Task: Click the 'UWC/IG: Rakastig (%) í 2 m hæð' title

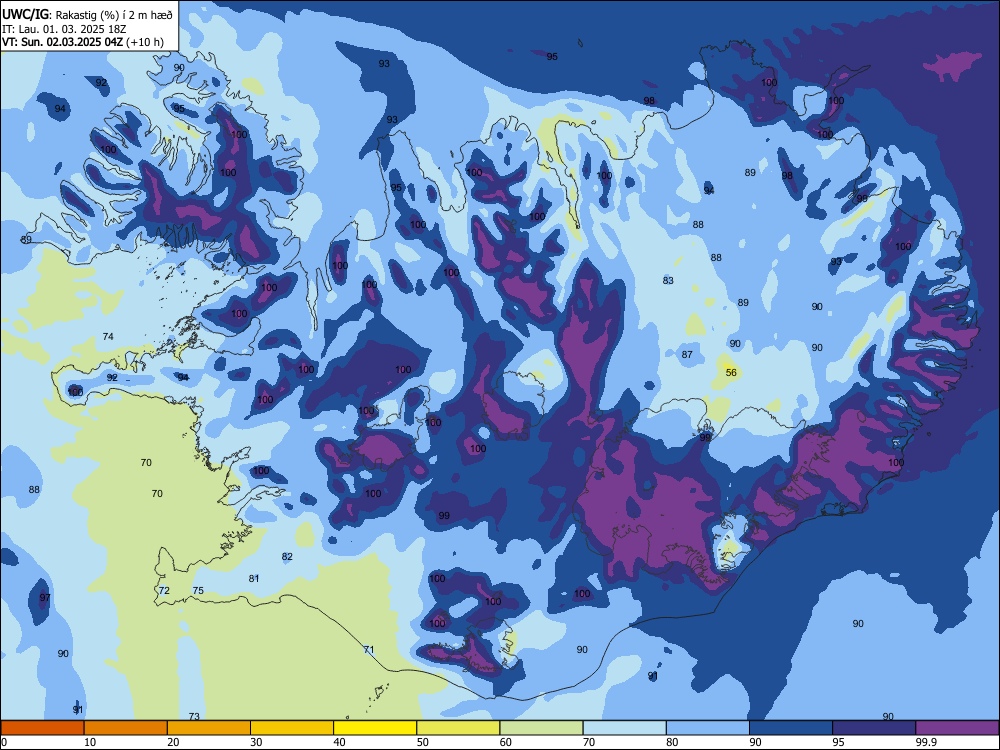Action: click(x=87, y=15)
